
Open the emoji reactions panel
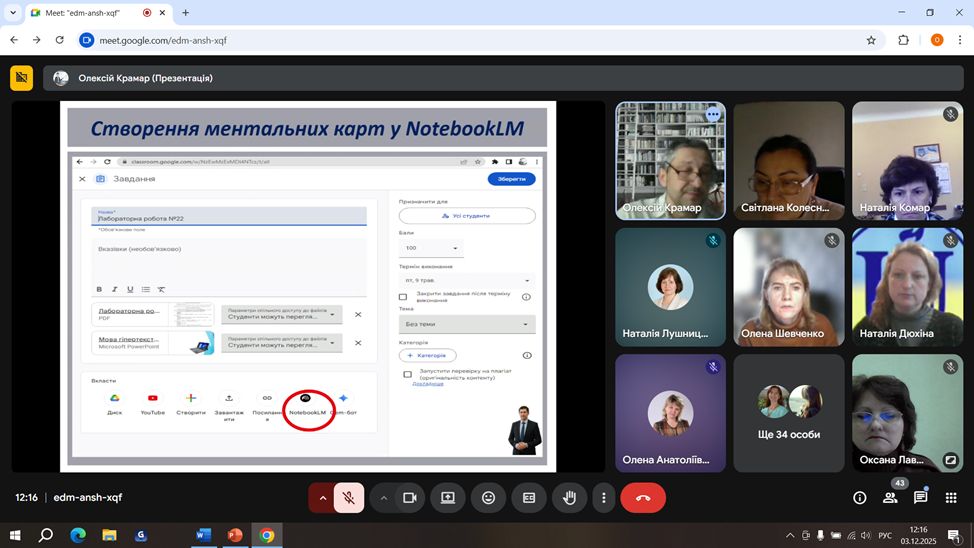pyautogui.click(x=488, y=497)
